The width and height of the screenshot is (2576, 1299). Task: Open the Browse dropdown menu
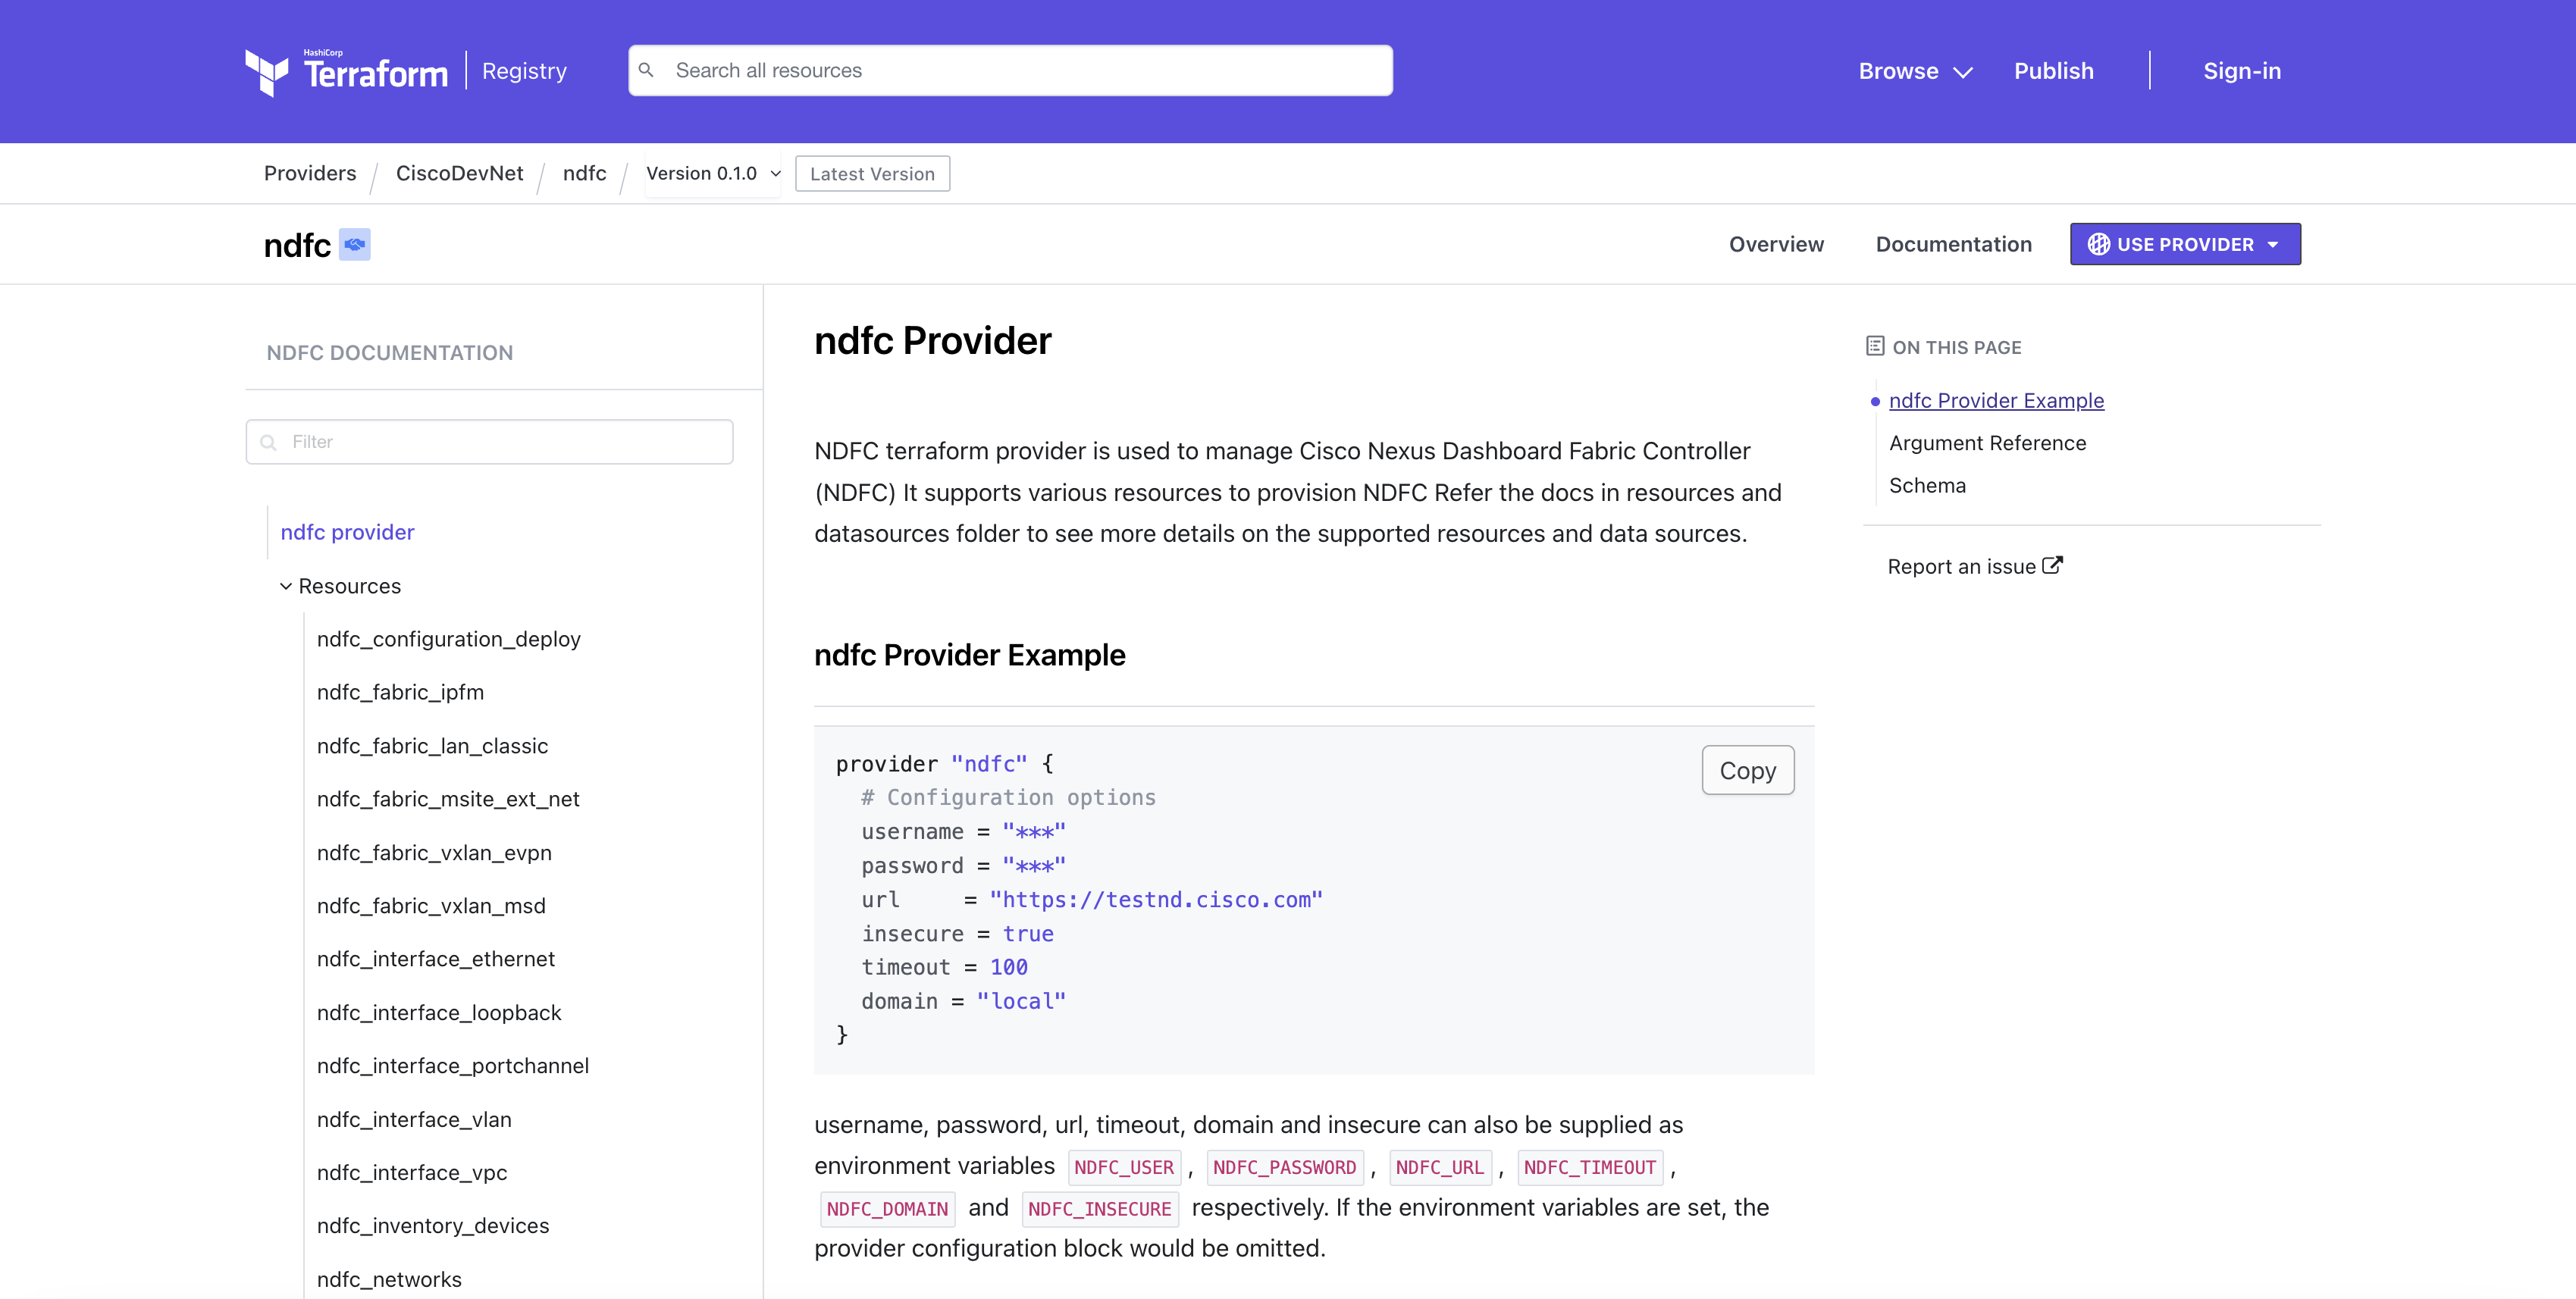click(1915, 71)
